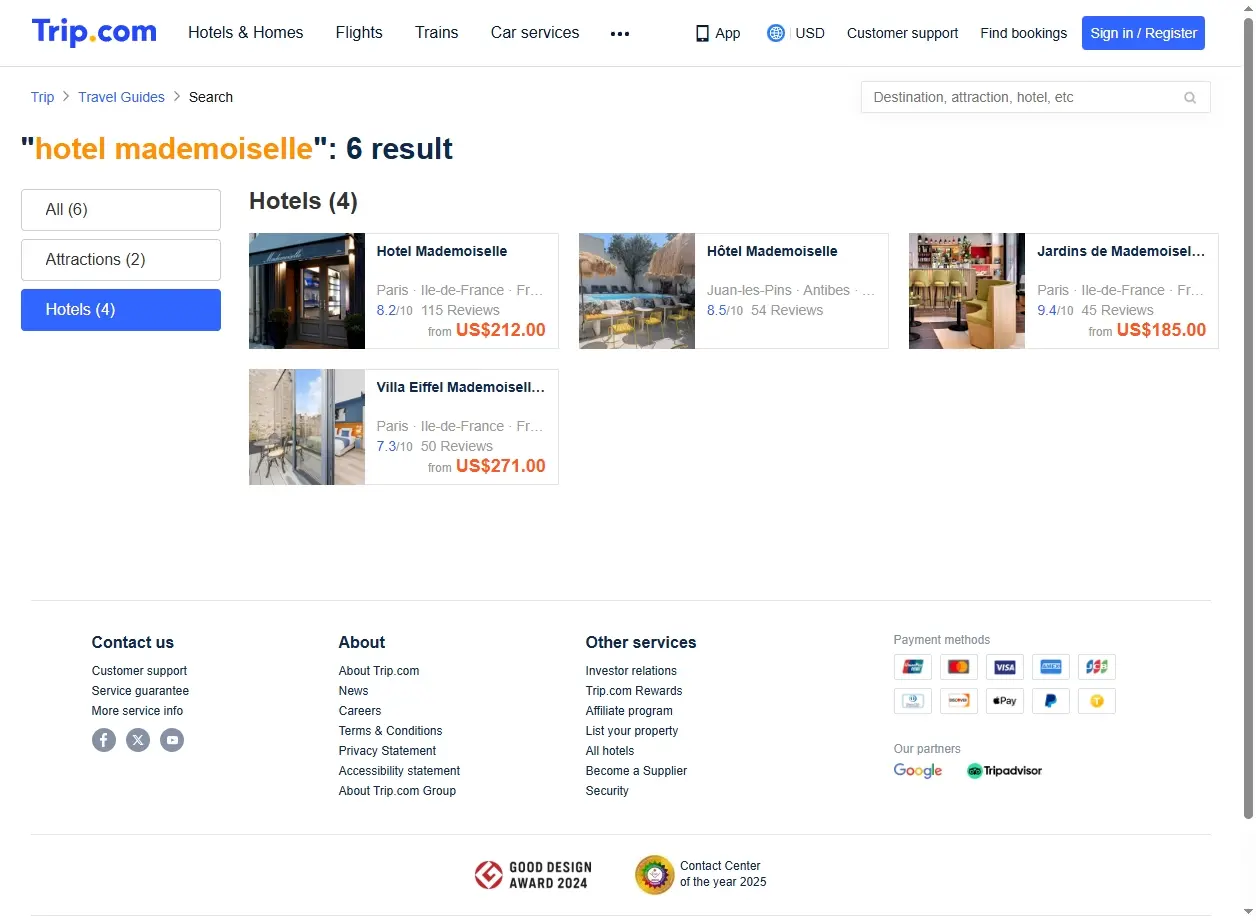The width and height of the screenshot is (1256, 921).
Task: Go to Travel Guides breadcrumb
Action: (x=121, y=97)
